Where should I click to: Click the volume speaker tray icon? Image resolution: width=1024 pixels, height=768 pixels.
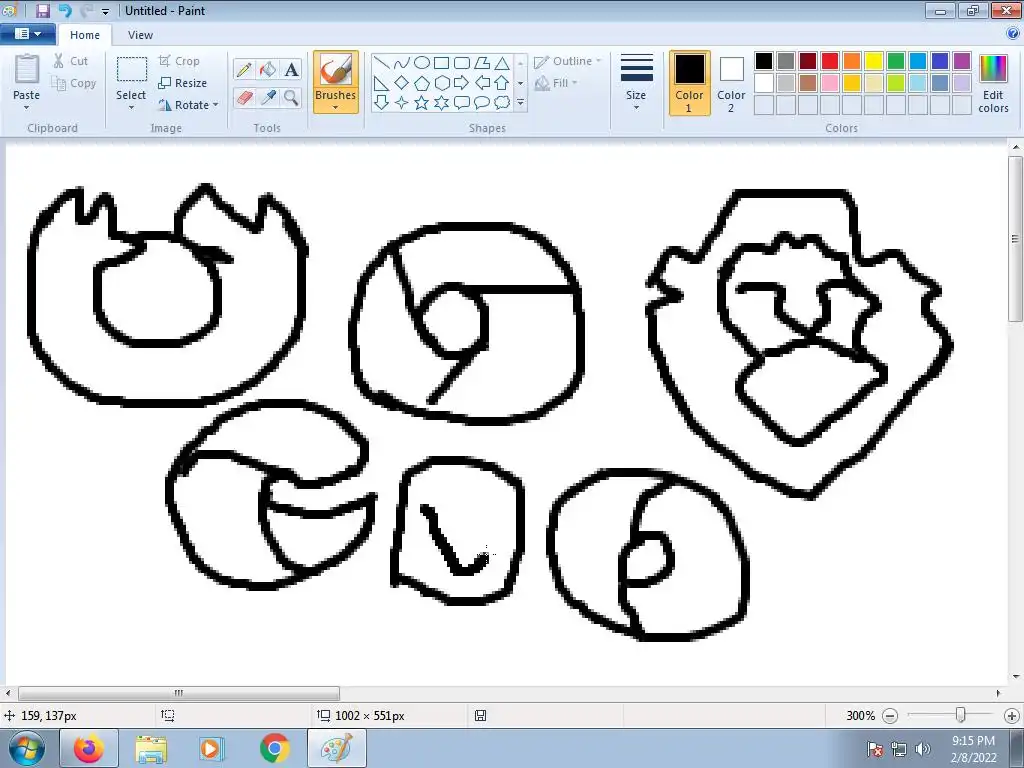[923, 748]
